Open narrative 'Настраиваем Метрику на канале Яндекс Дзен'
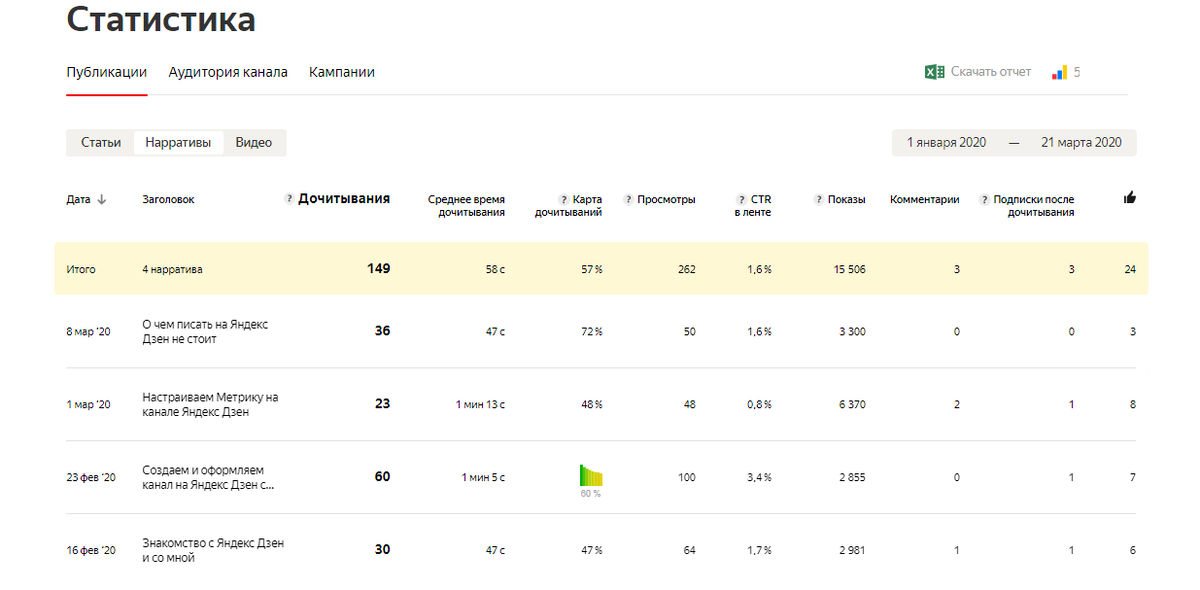Image resolution: width=1200 pixels, height=590 pixels. tap(210, 404)
